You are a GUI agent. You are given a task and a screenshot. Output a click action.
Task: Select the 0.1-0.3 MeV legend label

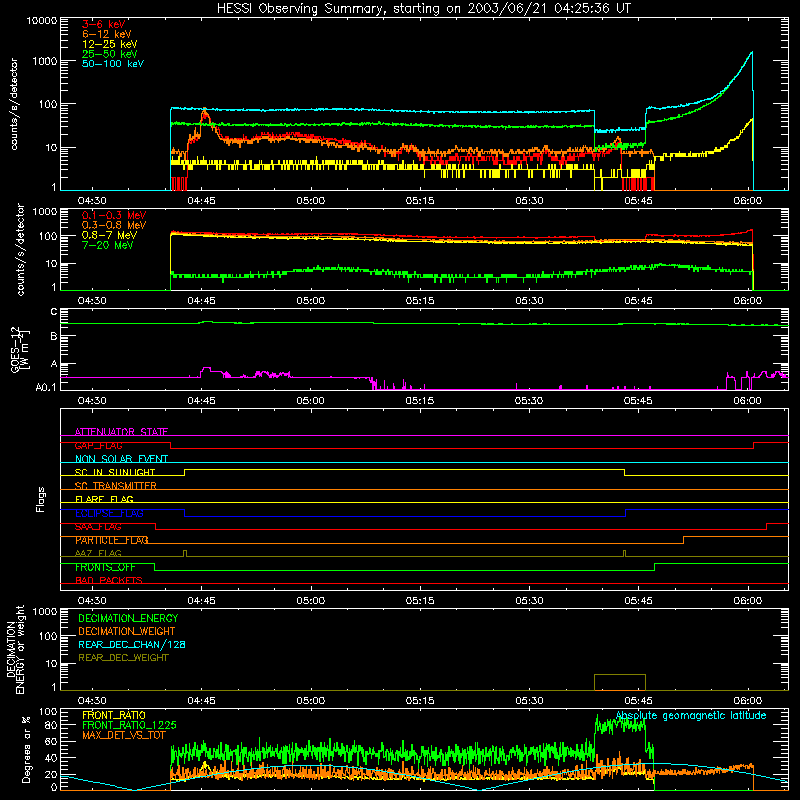[114, 215]
